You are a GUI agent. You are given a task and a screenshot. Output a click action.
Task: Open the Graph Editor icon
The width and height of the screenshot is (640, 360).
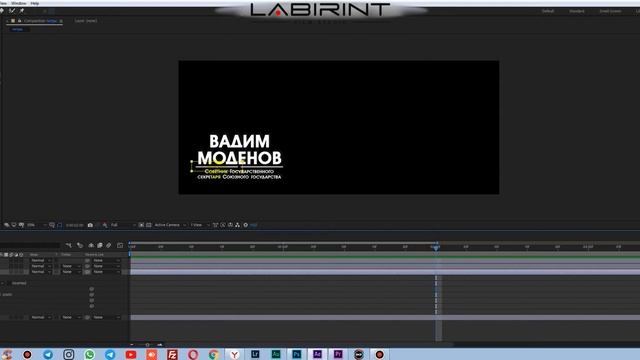tap(120, 245)
